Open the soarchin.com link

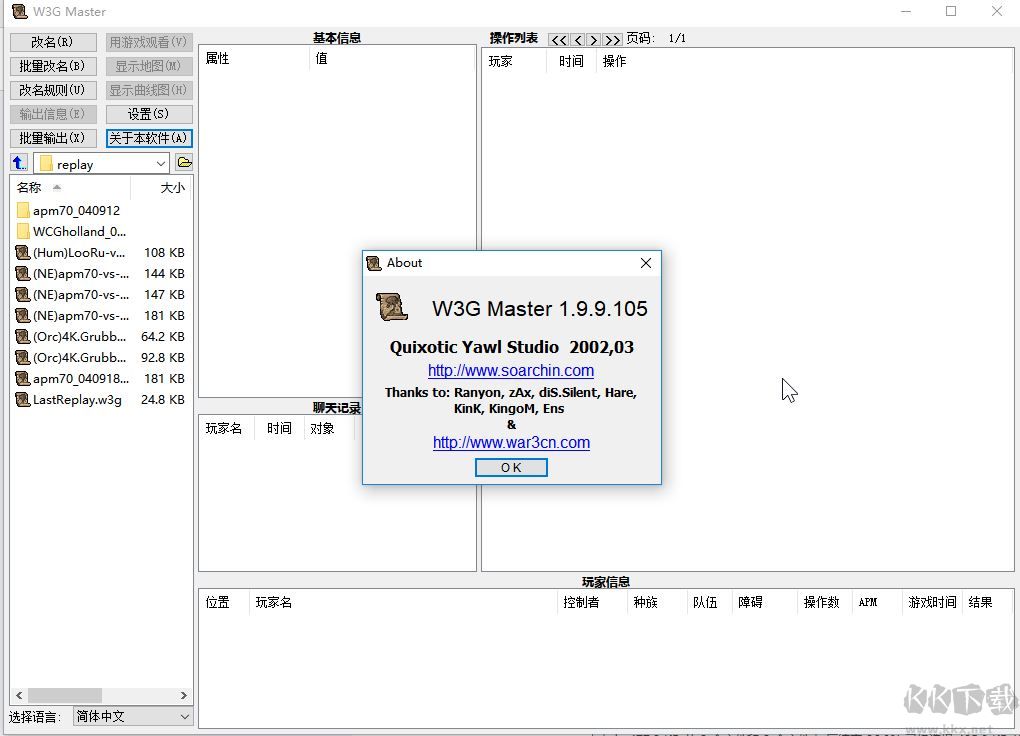pyautogui.click(x=511, y=370)
